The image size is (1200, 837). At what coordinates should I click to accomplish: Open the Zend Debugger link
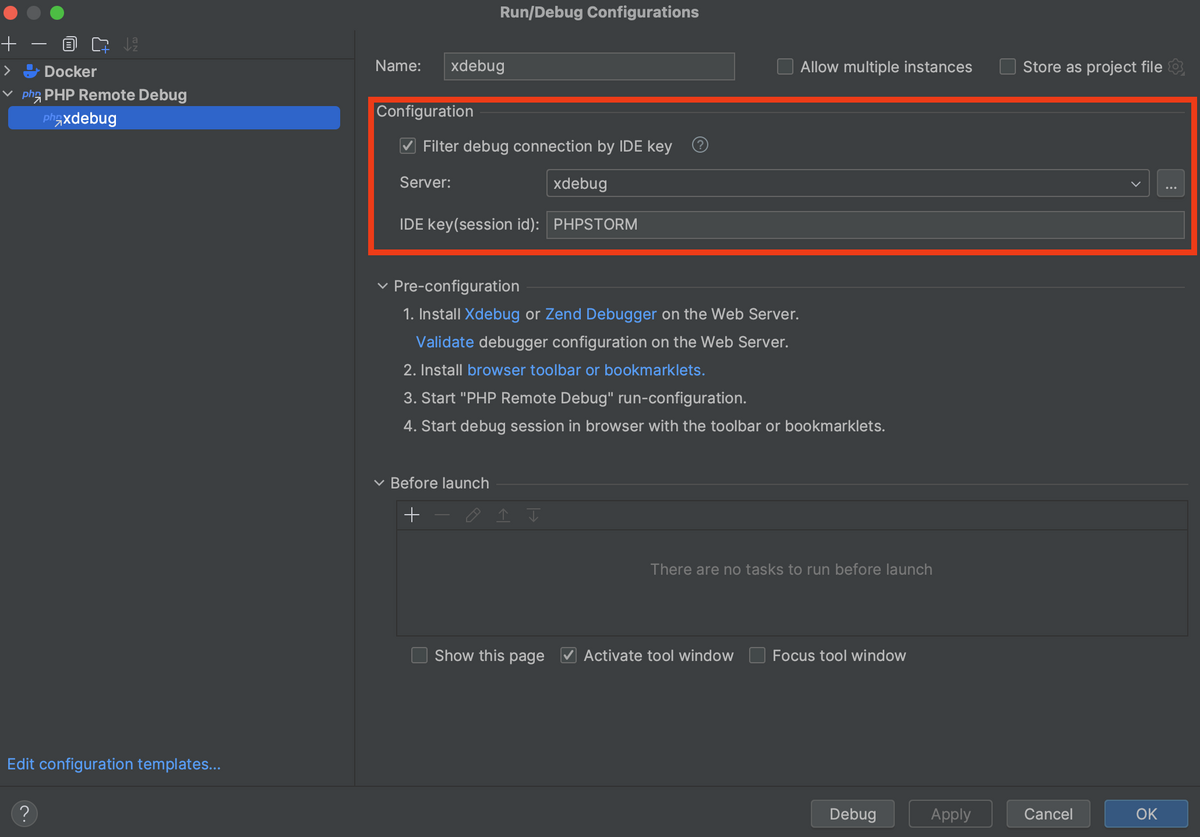point(601,314)
